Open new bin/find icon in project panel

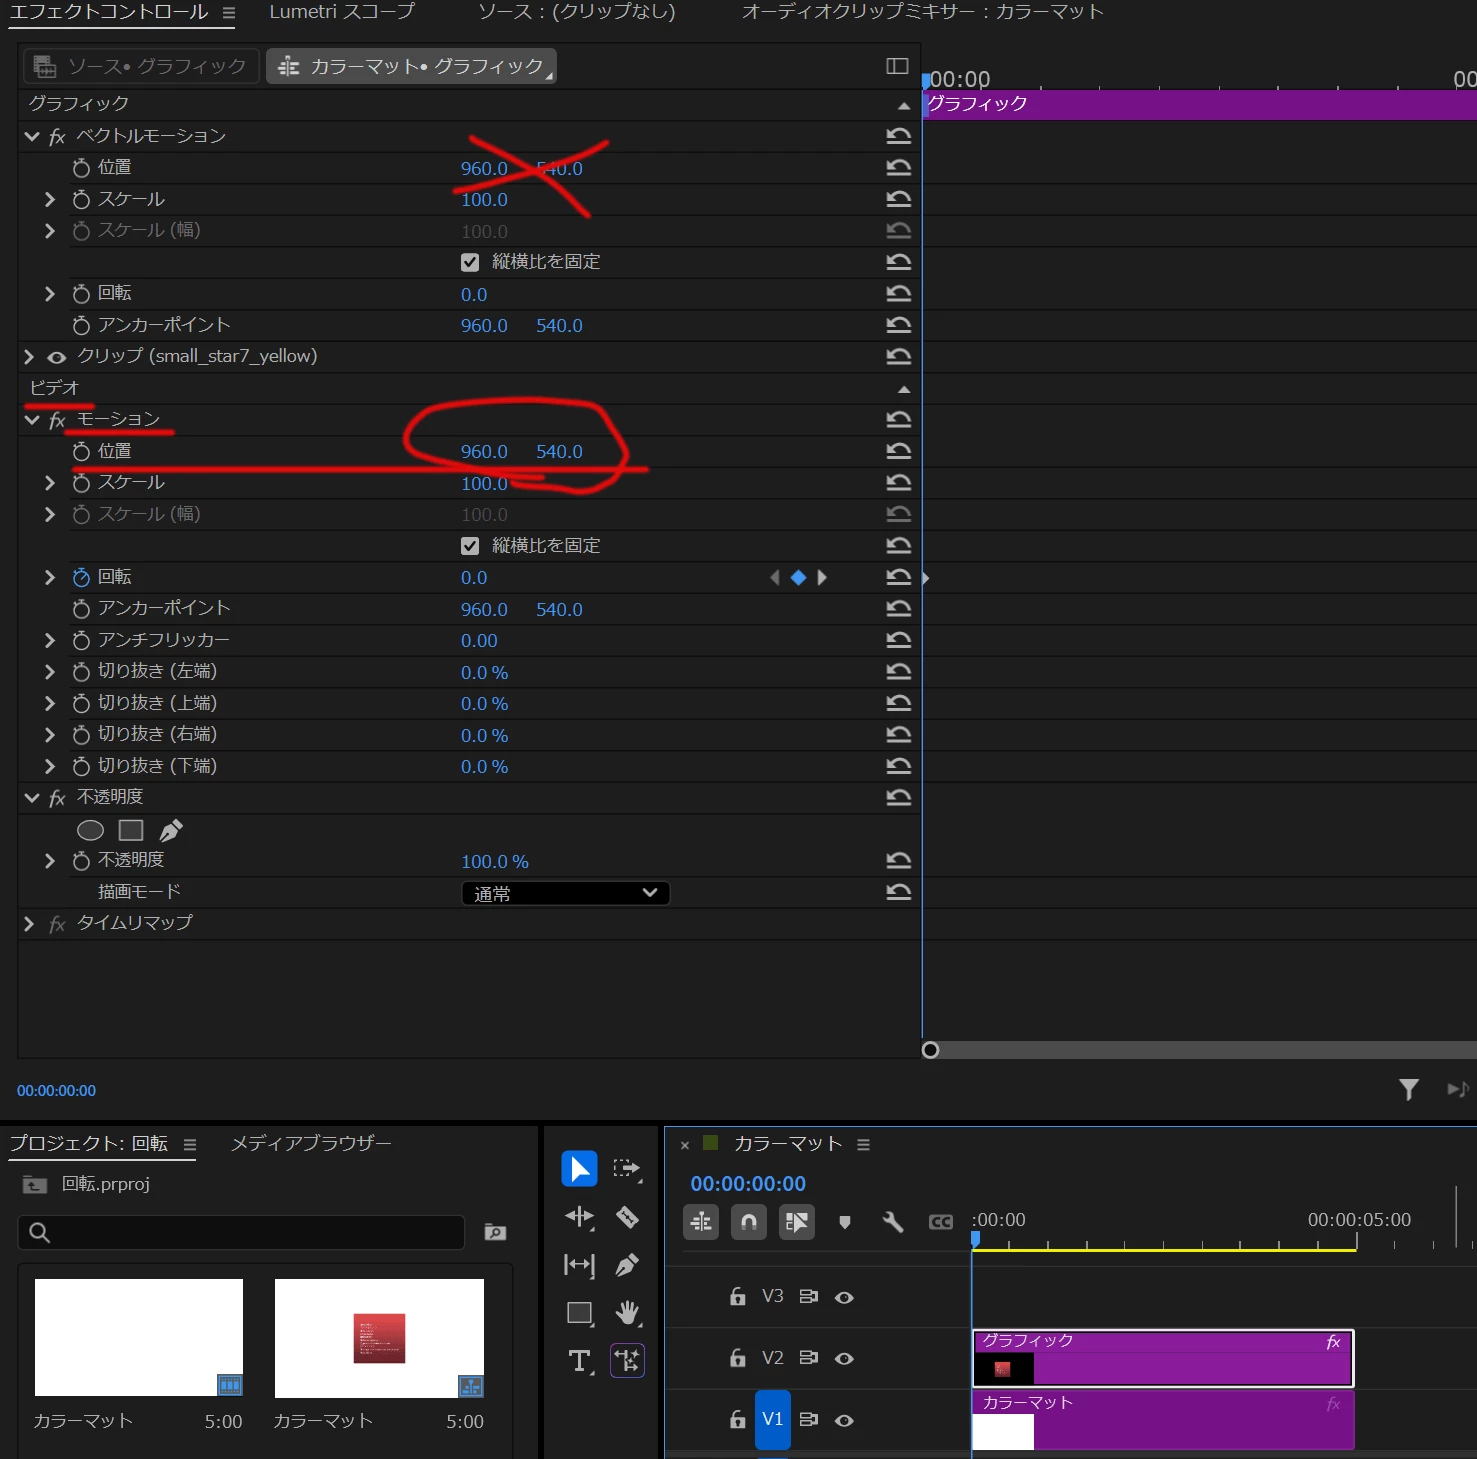coord(495,1232)
